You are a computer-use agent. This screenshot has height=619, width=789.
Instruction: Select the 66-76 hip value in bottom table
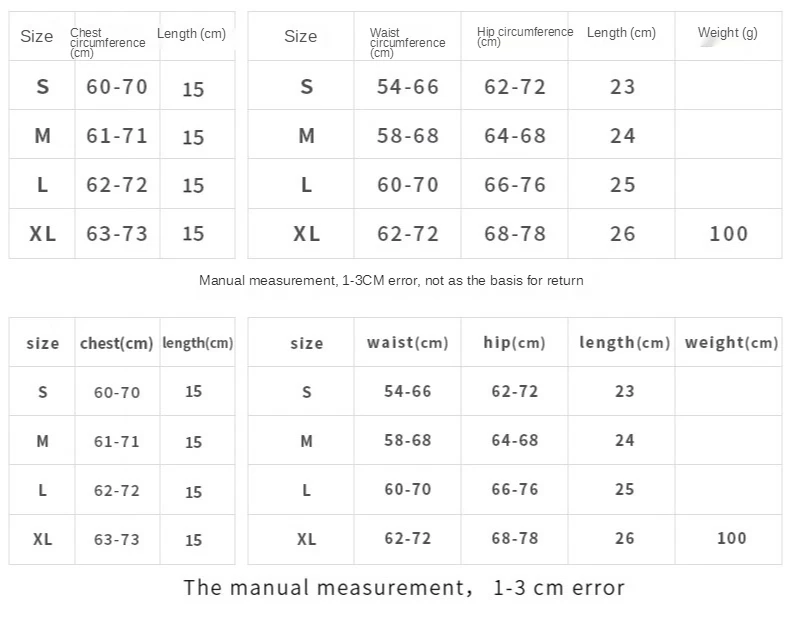(515, 489)
